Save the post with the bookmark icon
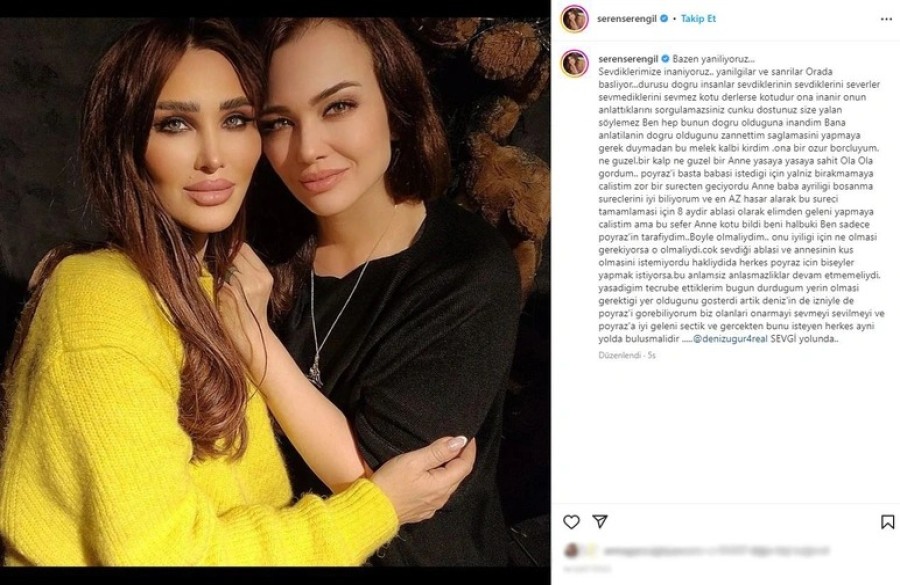 click(x=887, y=521)
